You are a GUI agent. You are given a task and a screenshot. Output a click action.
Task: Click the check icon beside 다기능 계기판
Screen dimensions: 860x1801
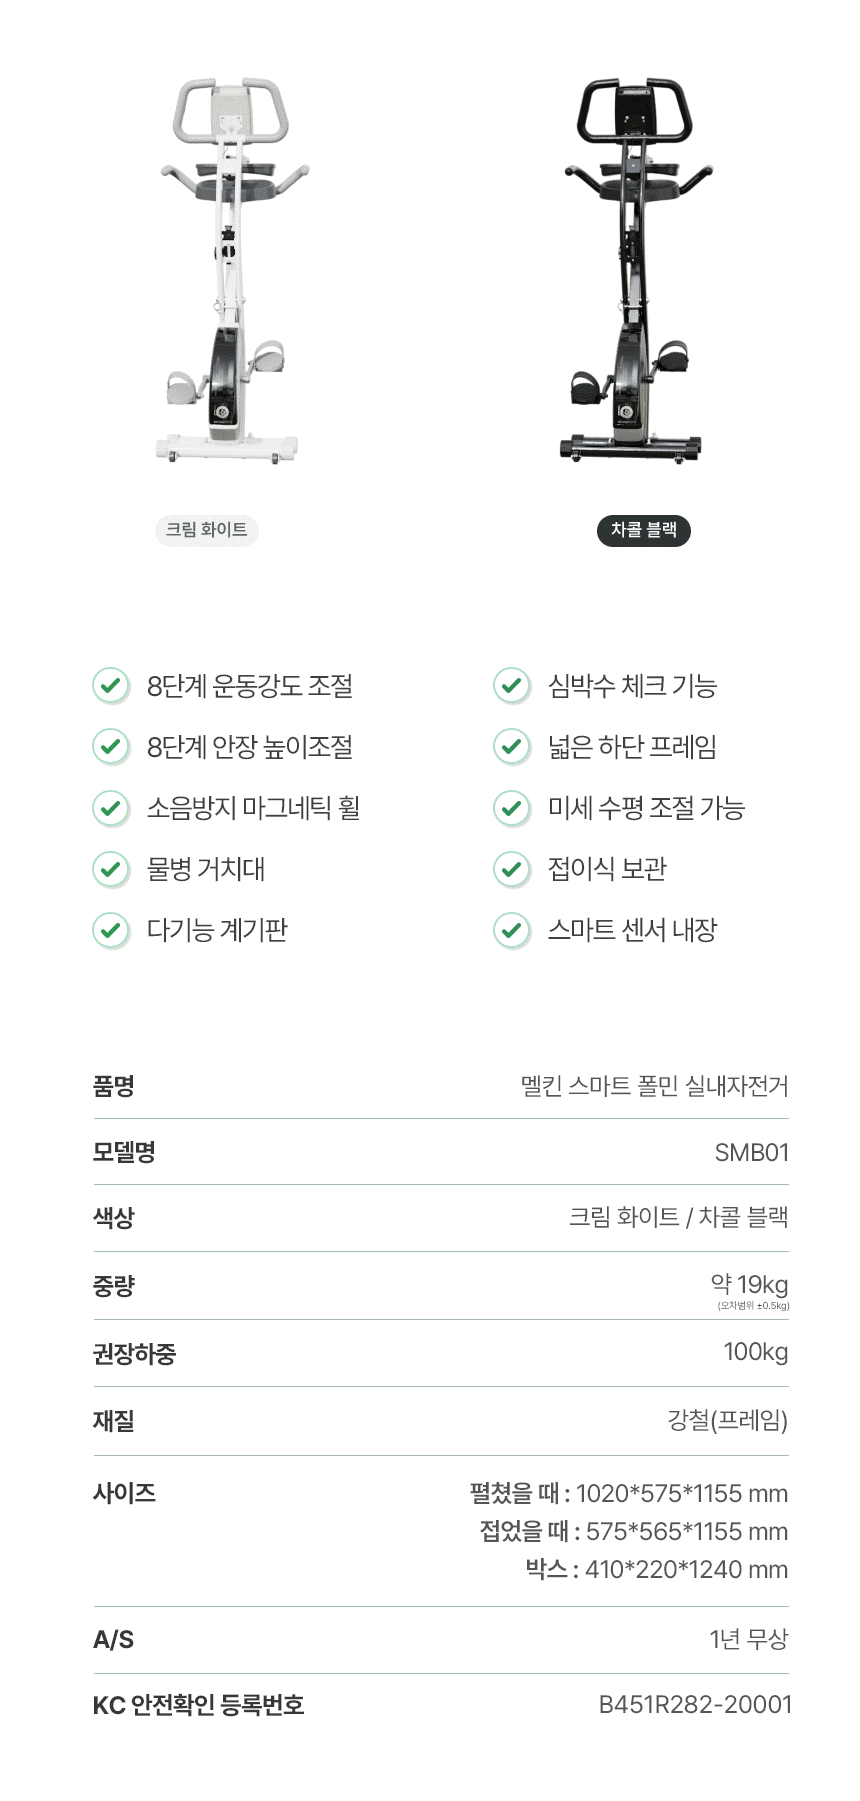(x=111, y=930)
